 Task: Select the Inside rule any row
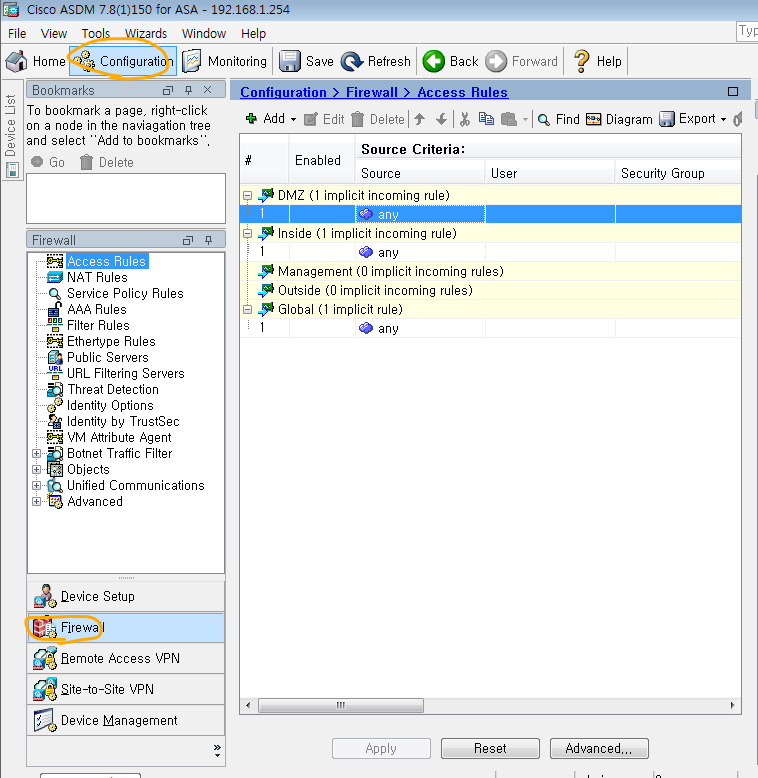(x=490, y=252)
